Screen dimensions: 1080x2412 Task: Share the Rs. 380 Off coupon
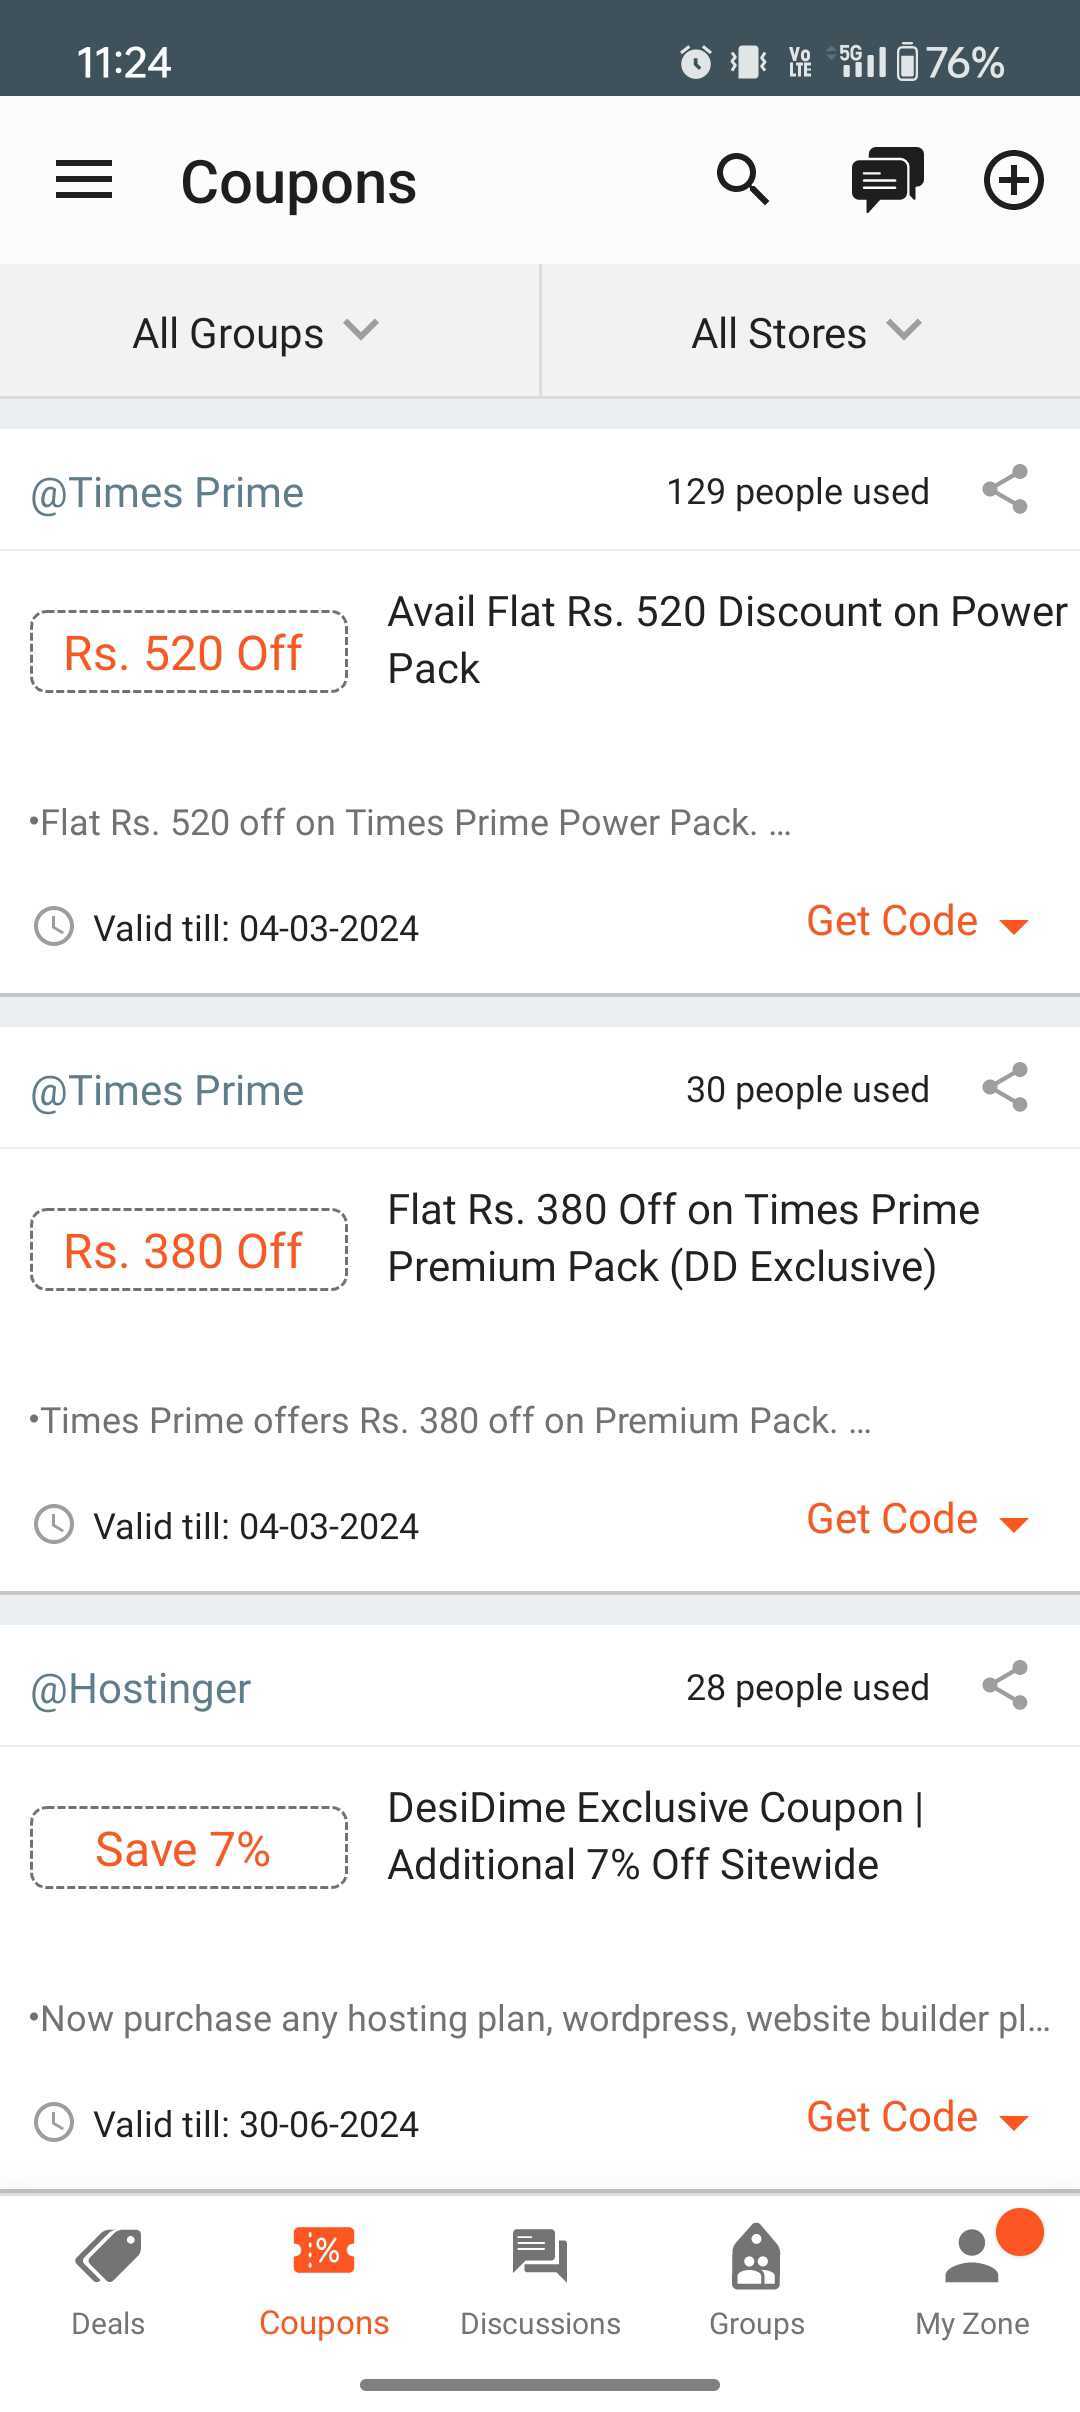1005,1088
